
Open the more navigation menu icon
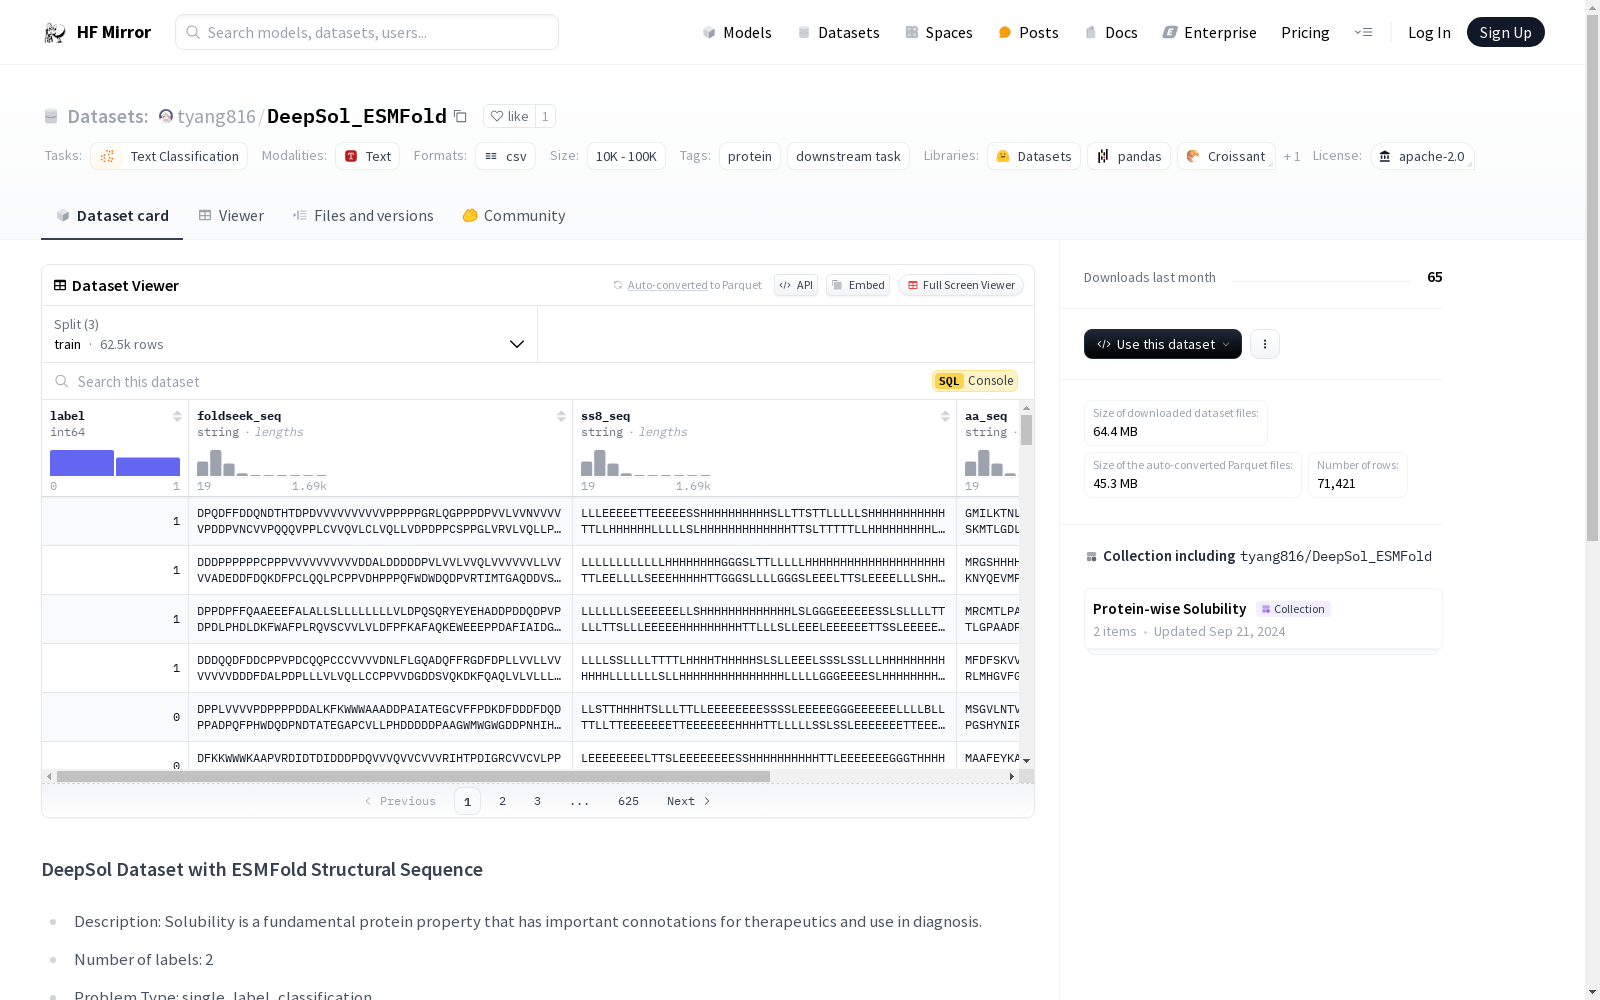tap(1363, 32)
